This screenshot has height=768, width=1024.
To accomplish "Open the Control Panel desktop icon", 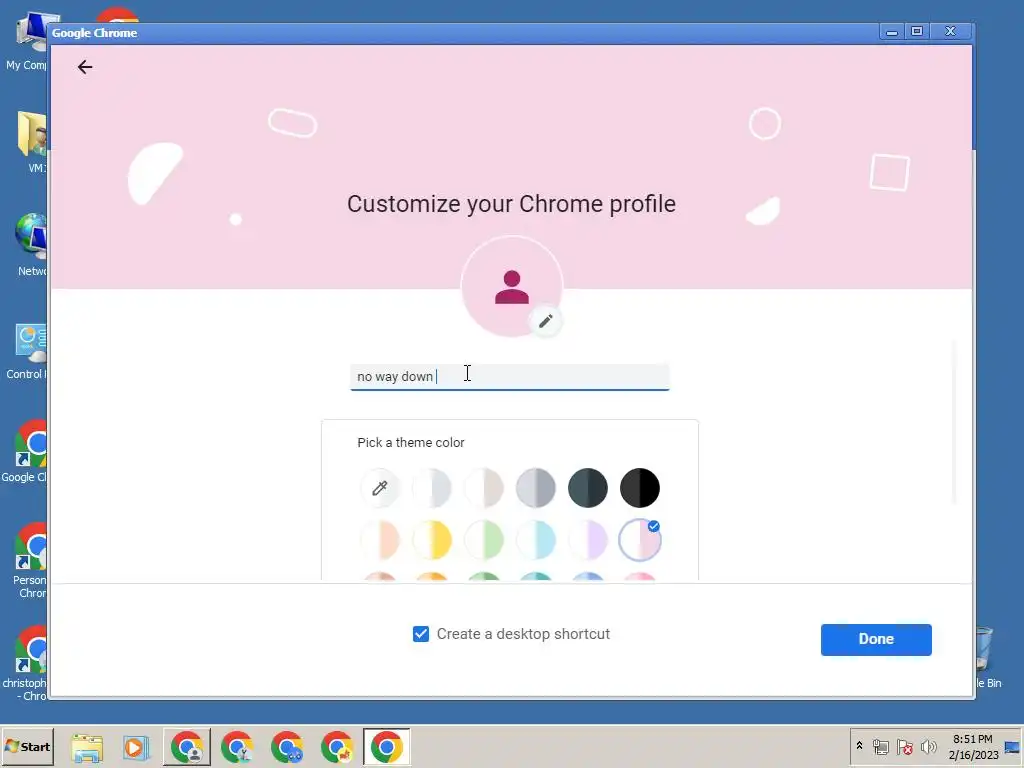I will coord(27,351).
